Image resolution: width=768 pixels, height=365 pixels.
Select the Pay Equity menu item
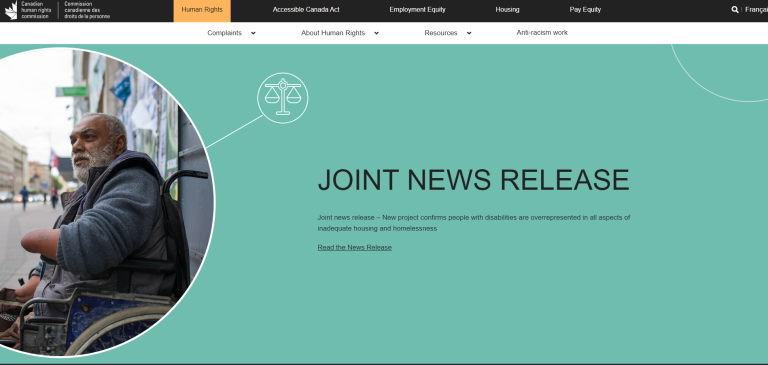point(585,10)
